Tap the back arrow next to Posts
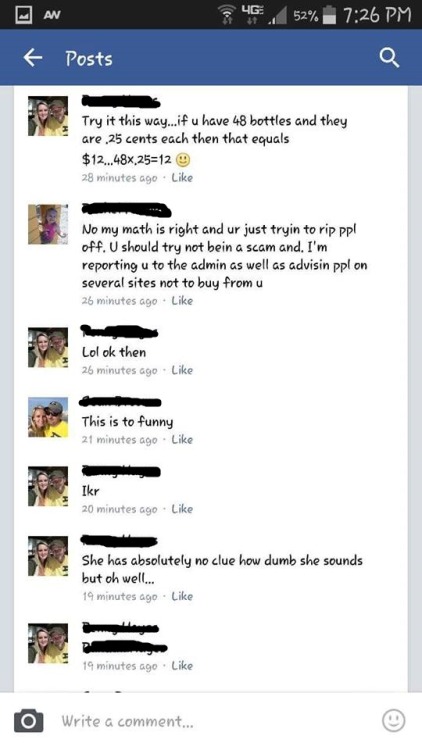Viewport: 422px width, 750px height. tap(33, 58)
